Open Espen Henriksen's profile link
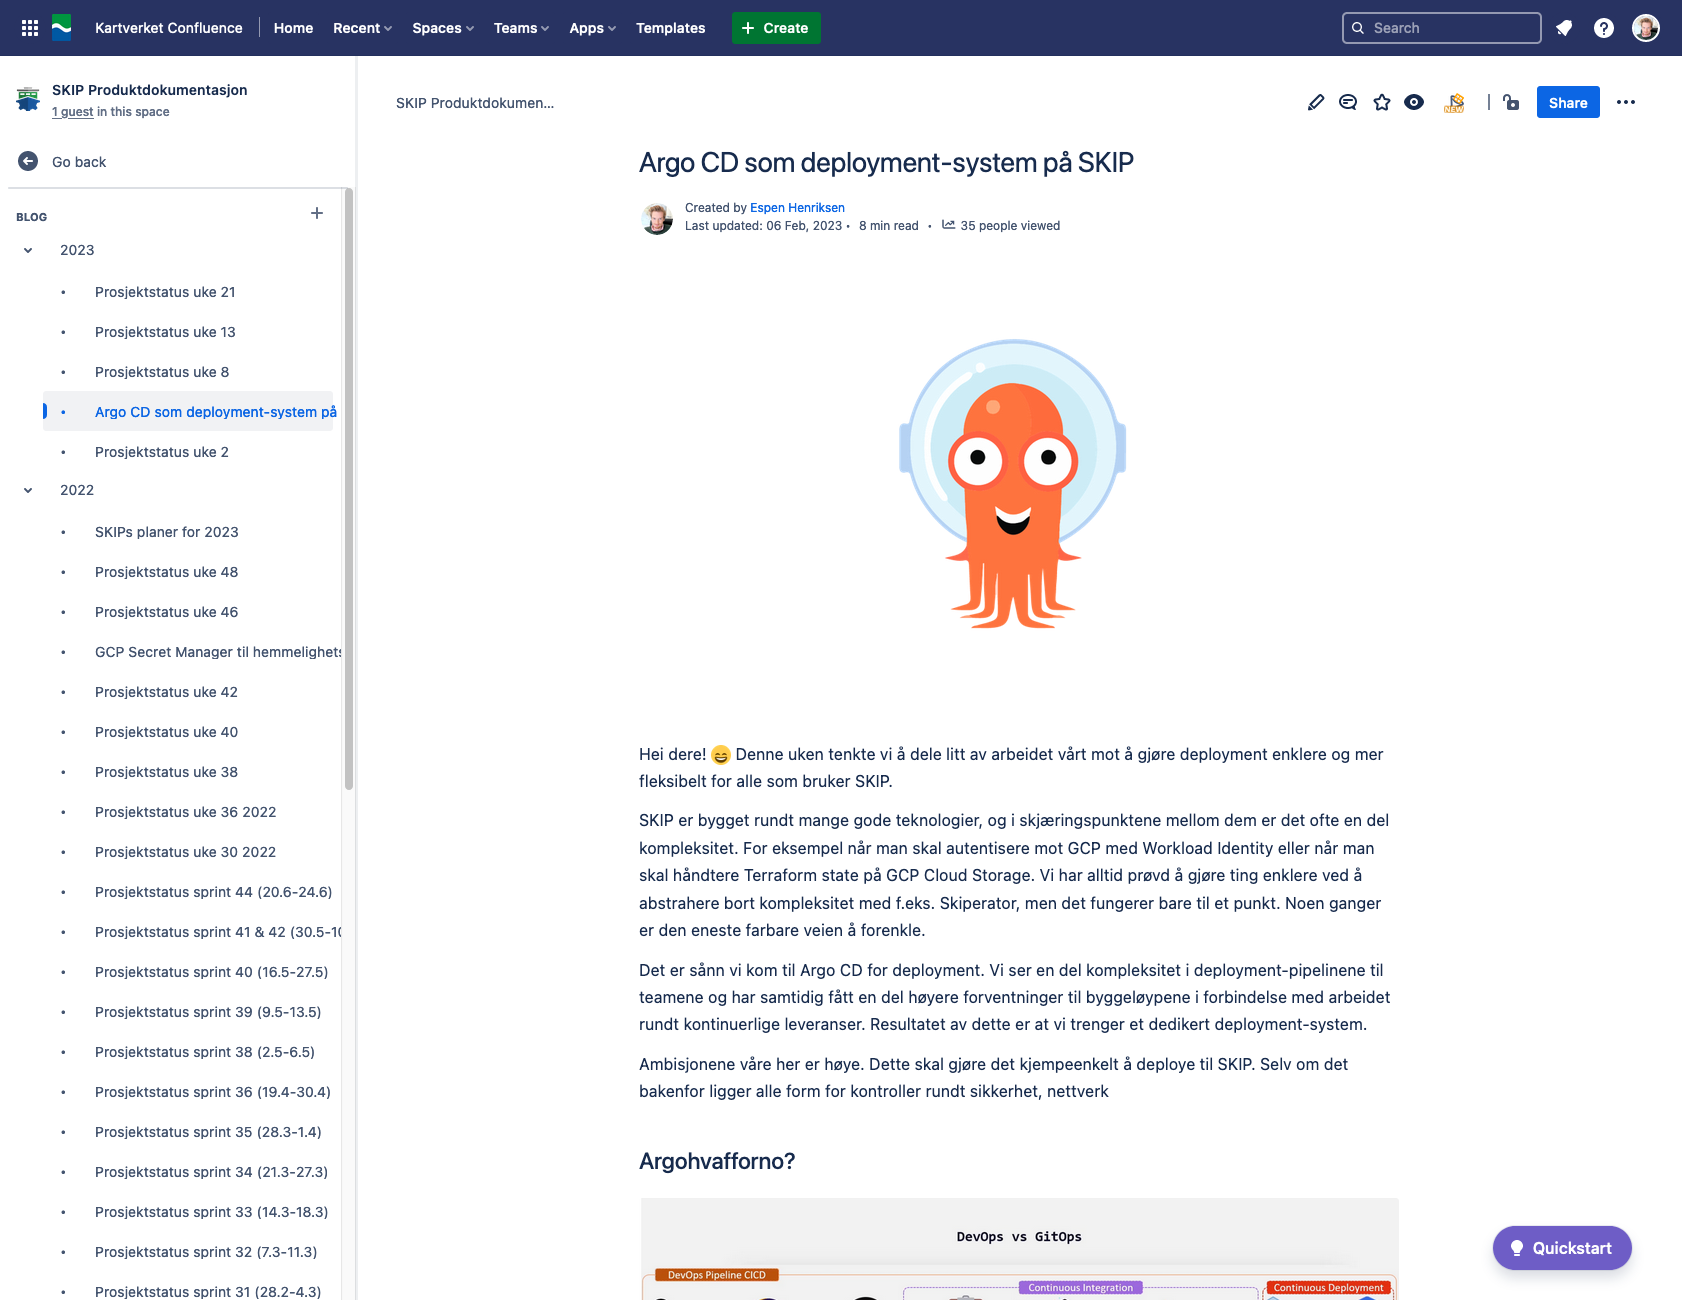1682x1300 pixels. click(x=797, y=208)
